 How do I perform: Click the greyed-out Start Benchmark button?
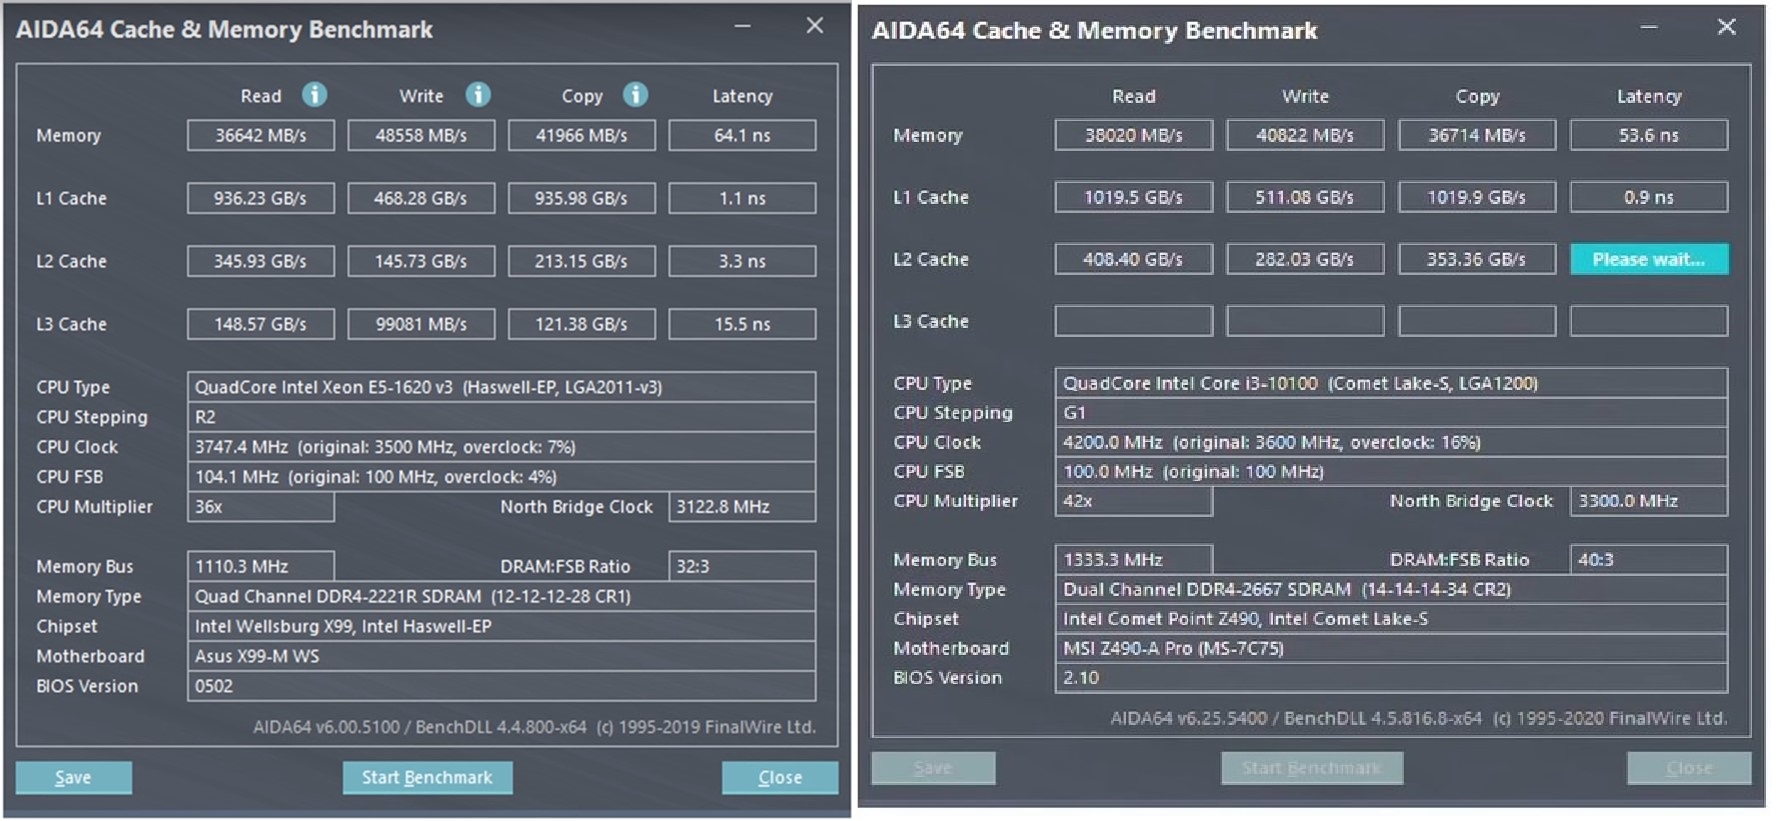tap(1311, 768)
